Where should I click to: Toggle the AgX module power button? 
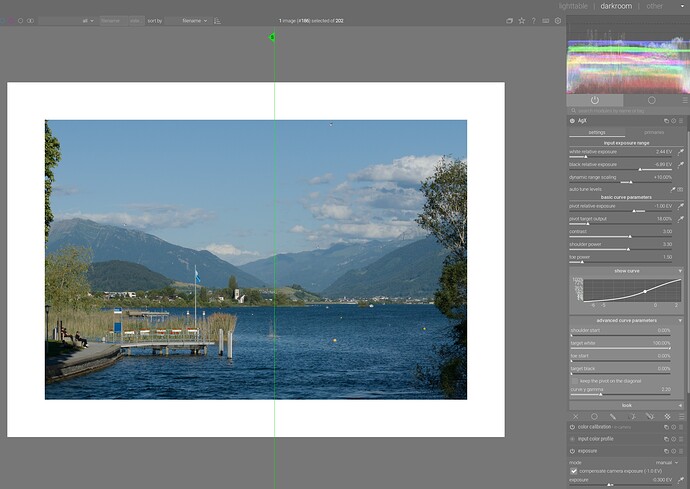pyautogui.click(x=572, y=121)
